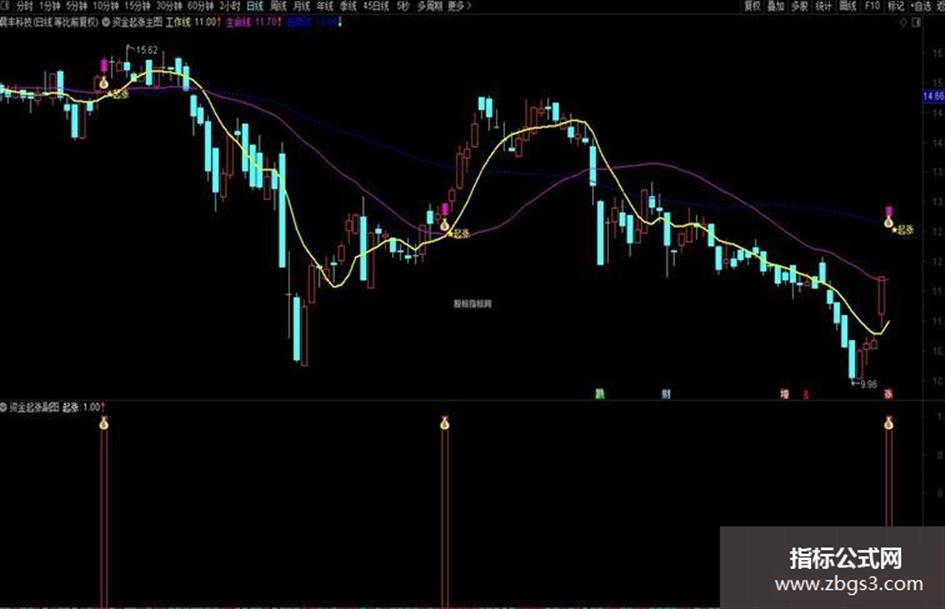Click the orange 增 event marker
This screenshot has width=945, height=609.
[x=785, y=394]
